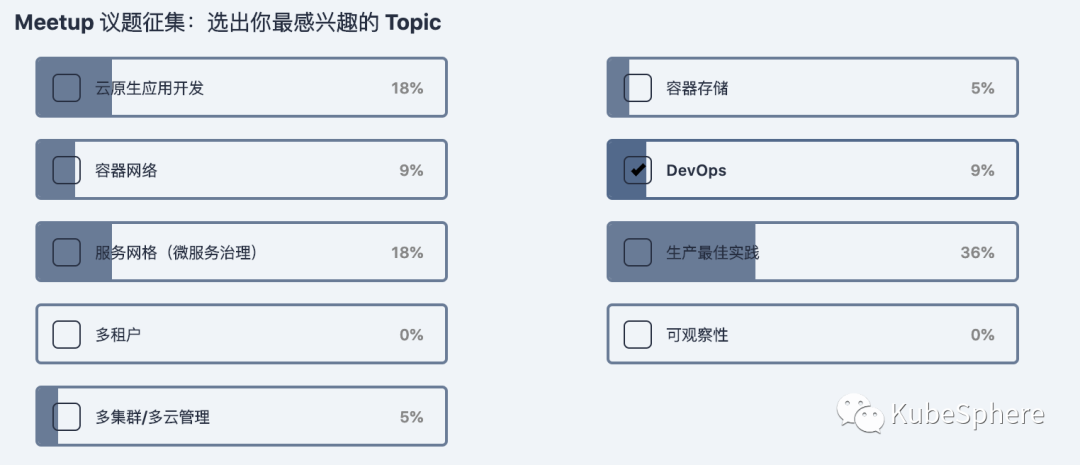This screenshot has width=1080, height=465.
Task: Click the 0% result on 多租户
Action: pos(411,334)
